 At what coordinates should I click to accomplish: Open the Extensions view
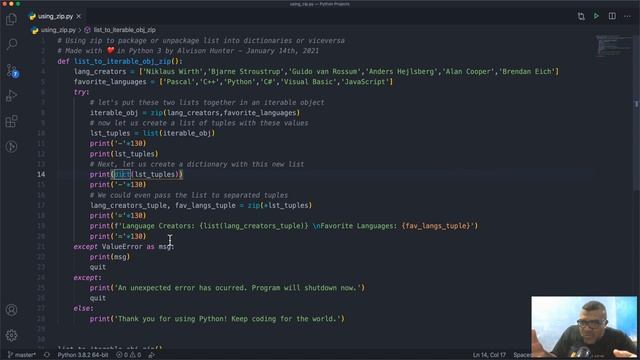[11, 121]
